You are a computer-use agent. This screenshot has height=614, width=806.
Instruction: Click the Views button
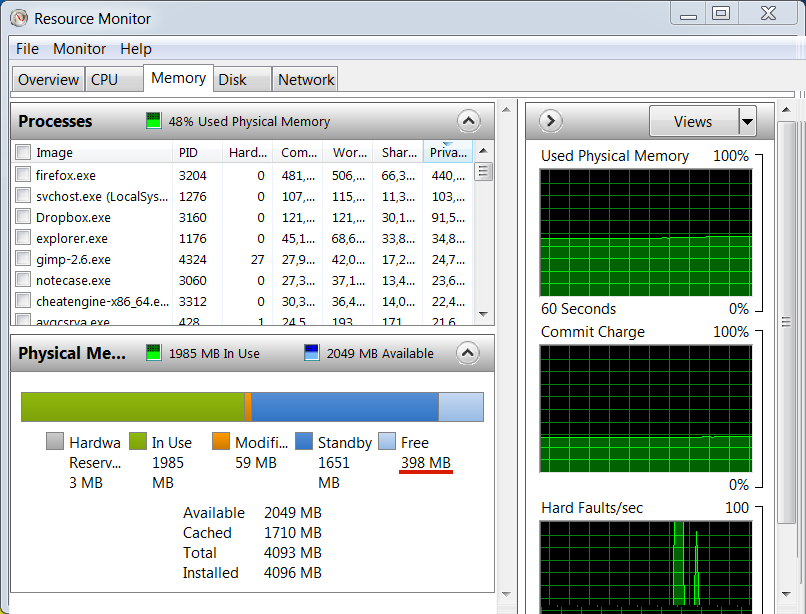click(x=693, y=122)
